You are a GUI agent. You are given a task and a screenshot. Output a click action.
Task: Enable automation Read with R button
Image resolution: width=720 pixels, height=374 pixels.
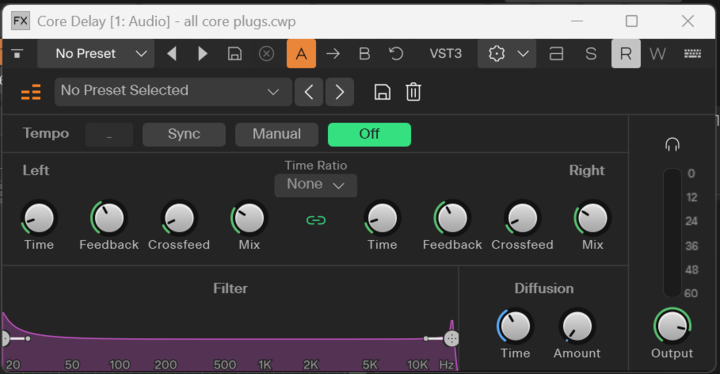626,54
